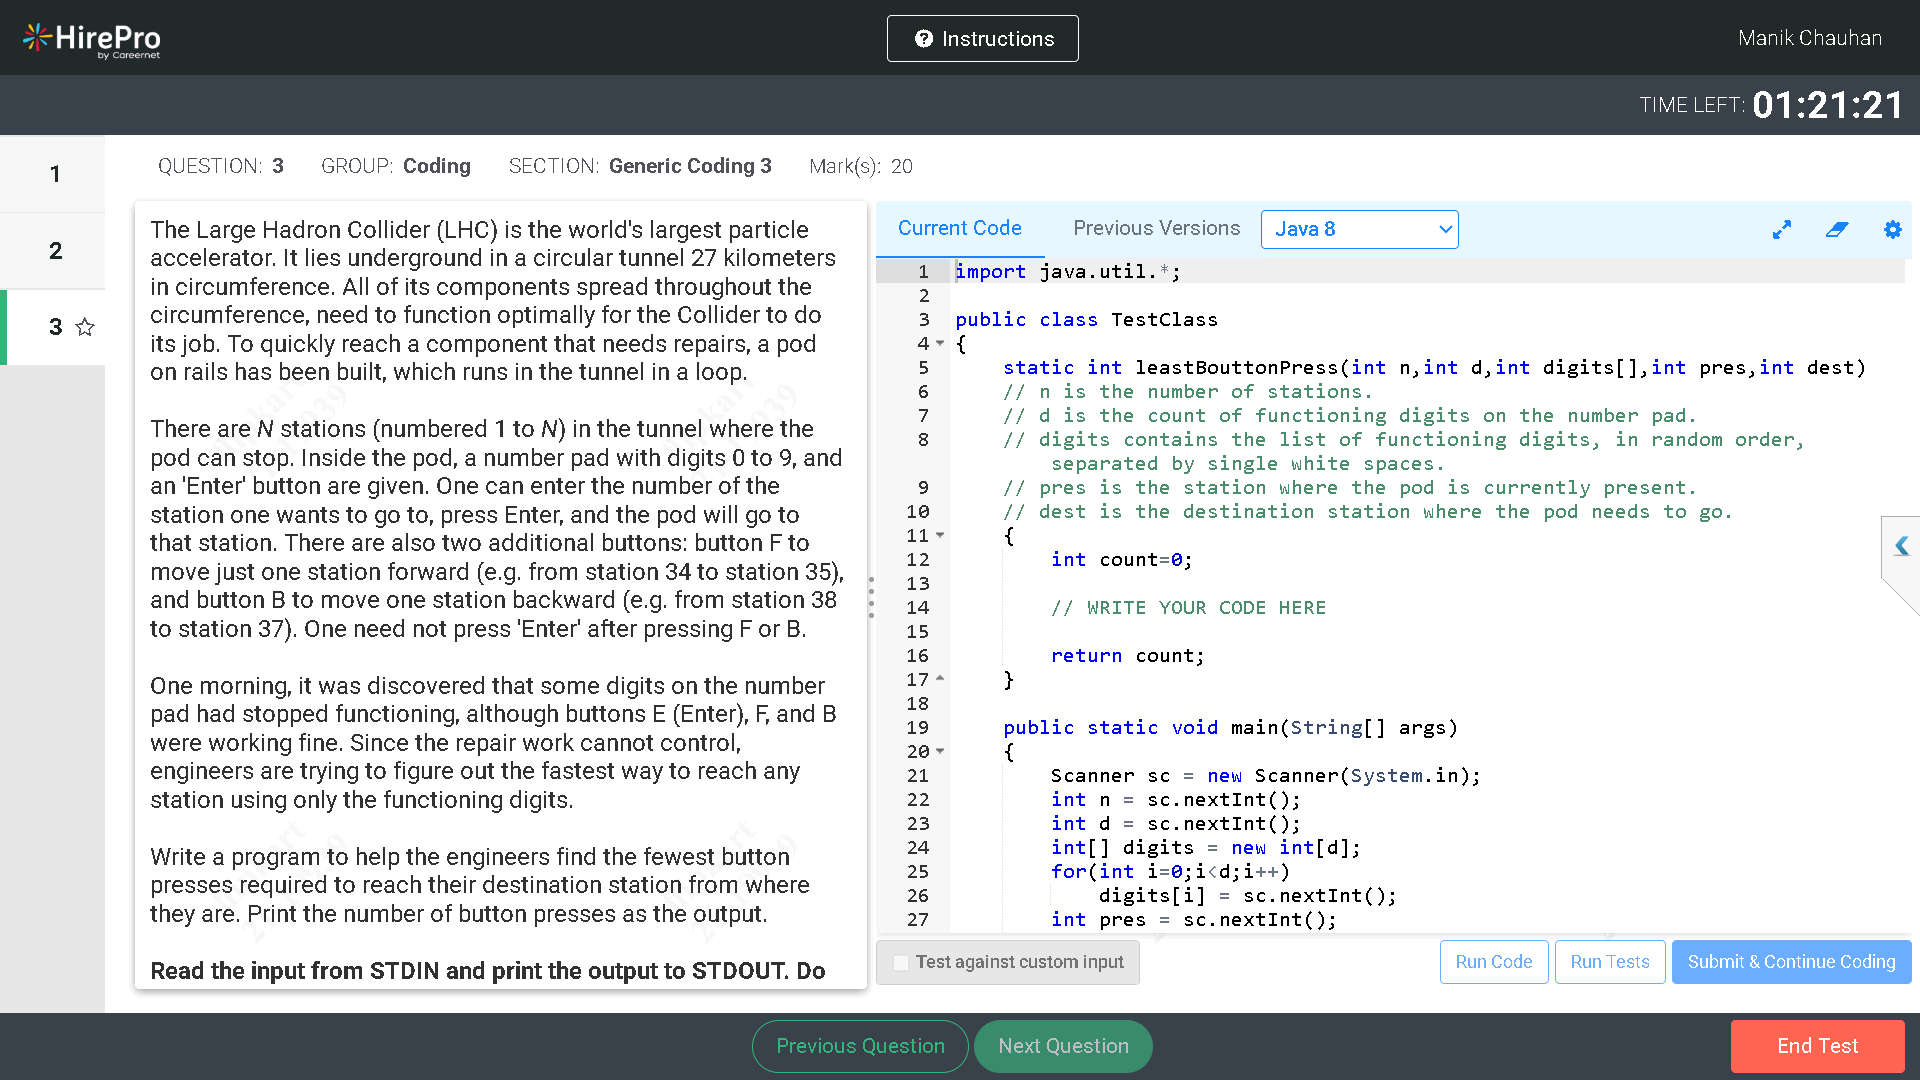This screenshot has height=1080, width=1920.
Task: Open editor settings gear
Action: (x=1892, y=230)
